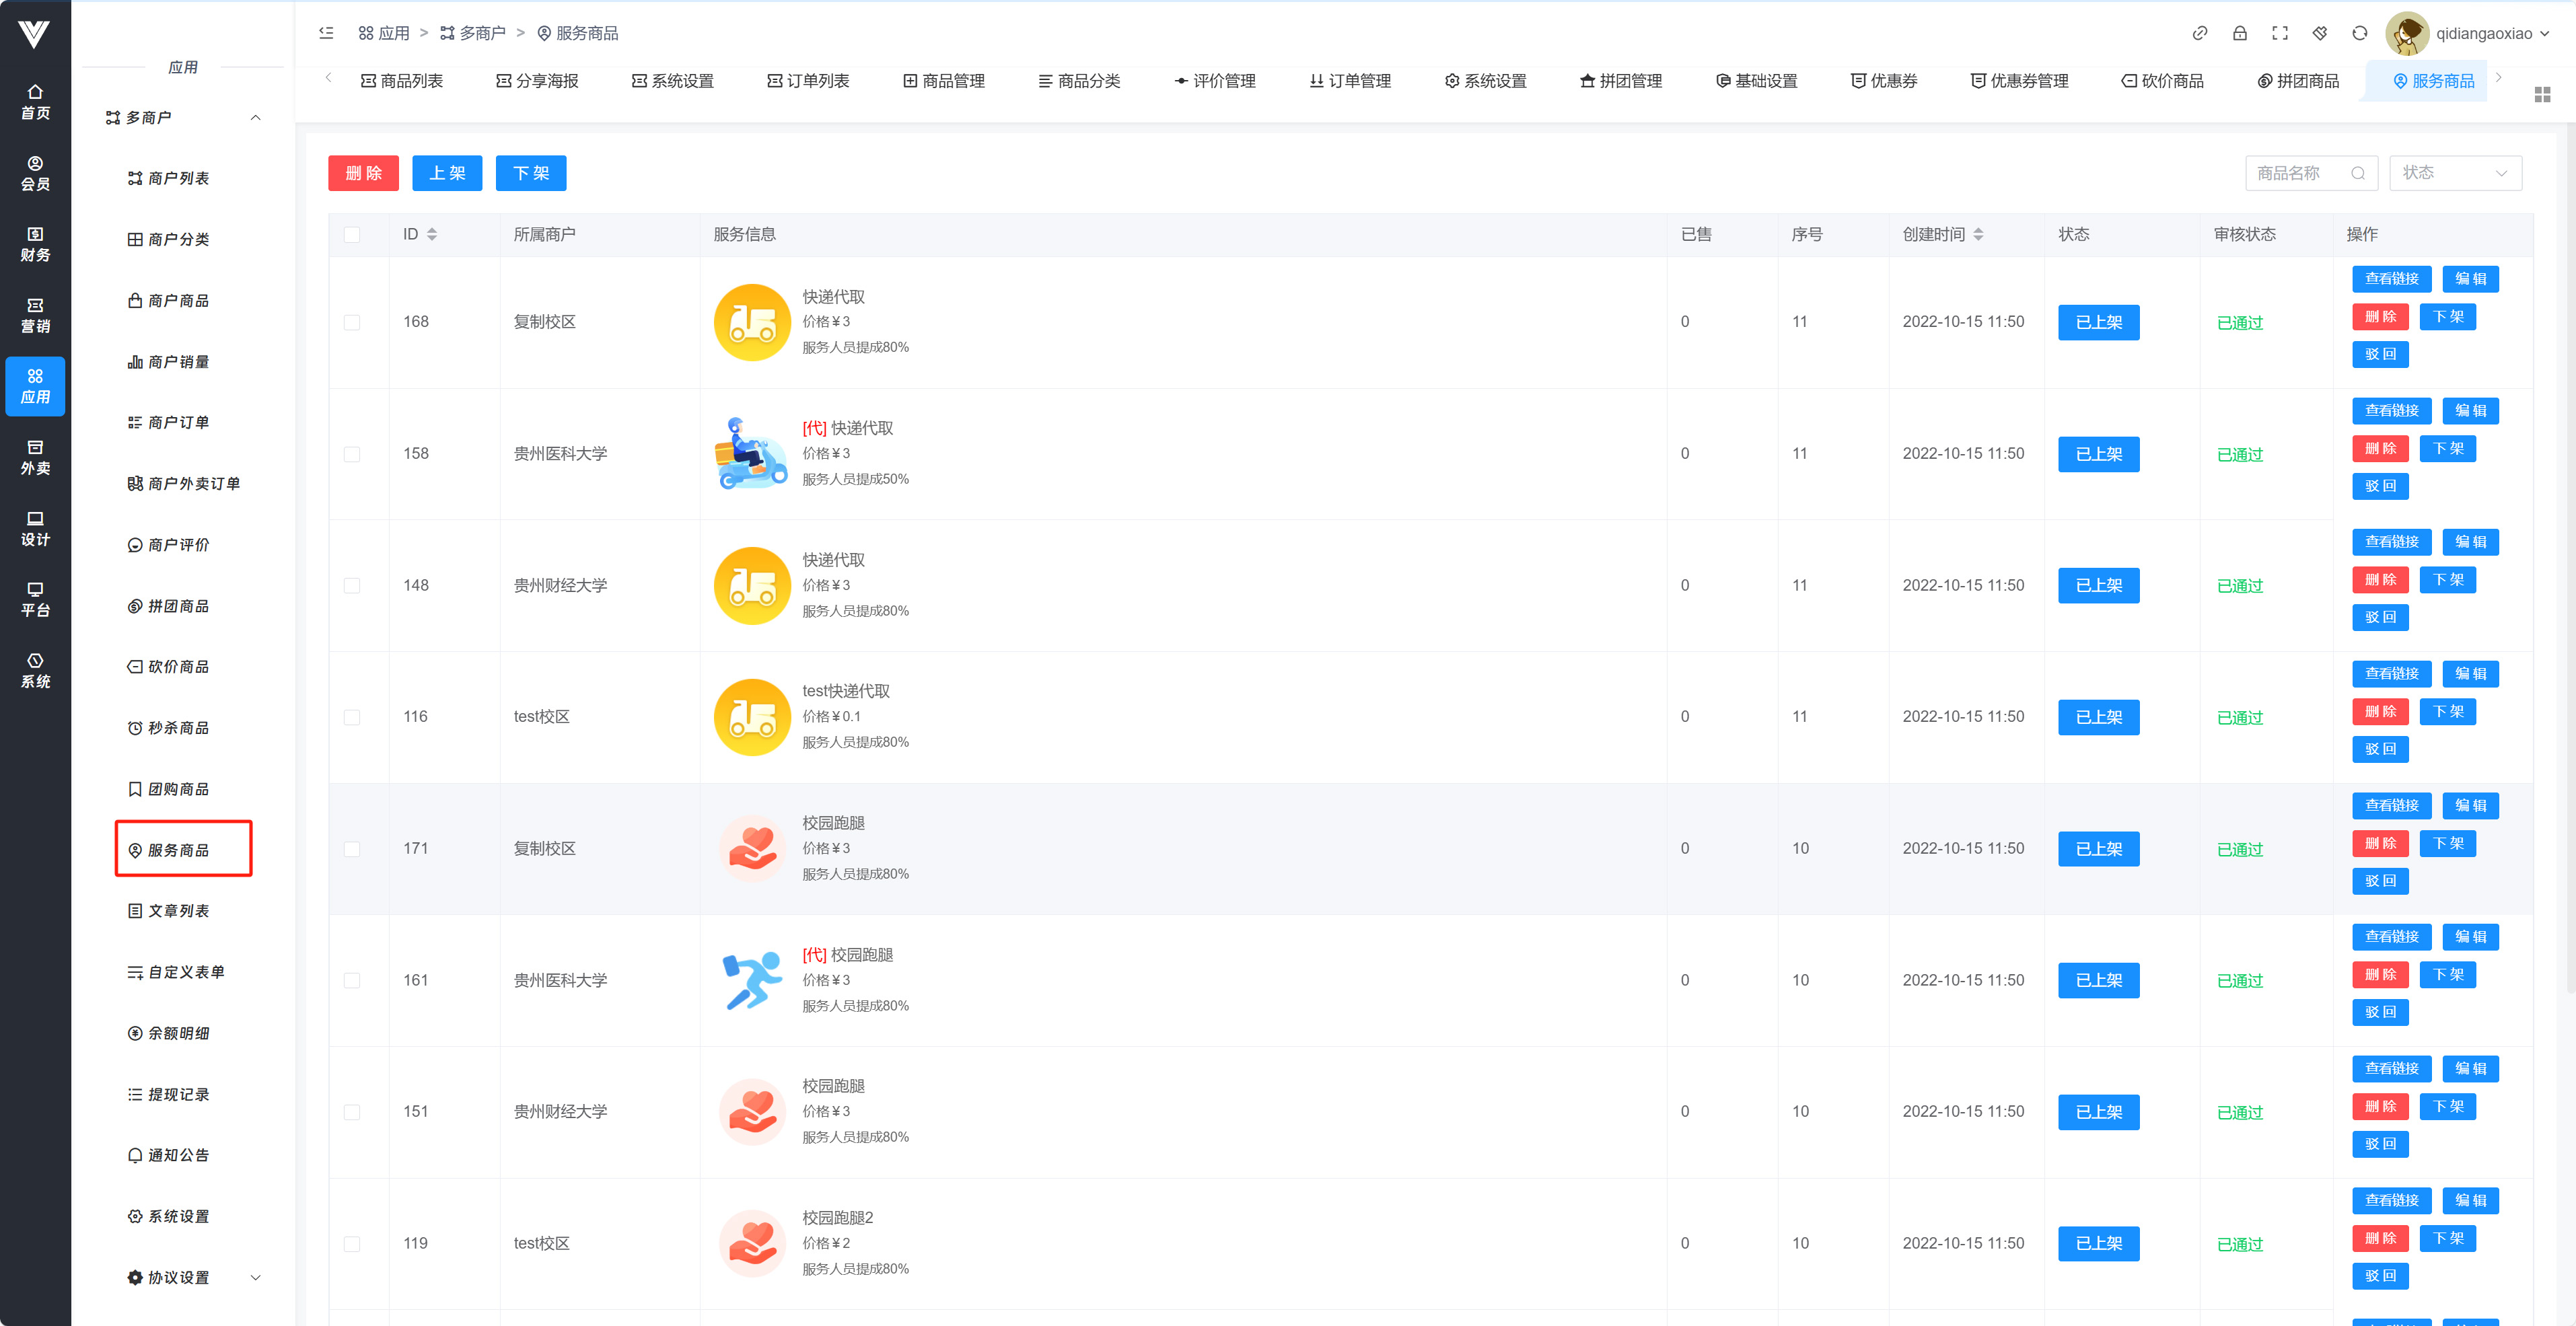Open the 营销 section in left rail

[x=35, y=315]
